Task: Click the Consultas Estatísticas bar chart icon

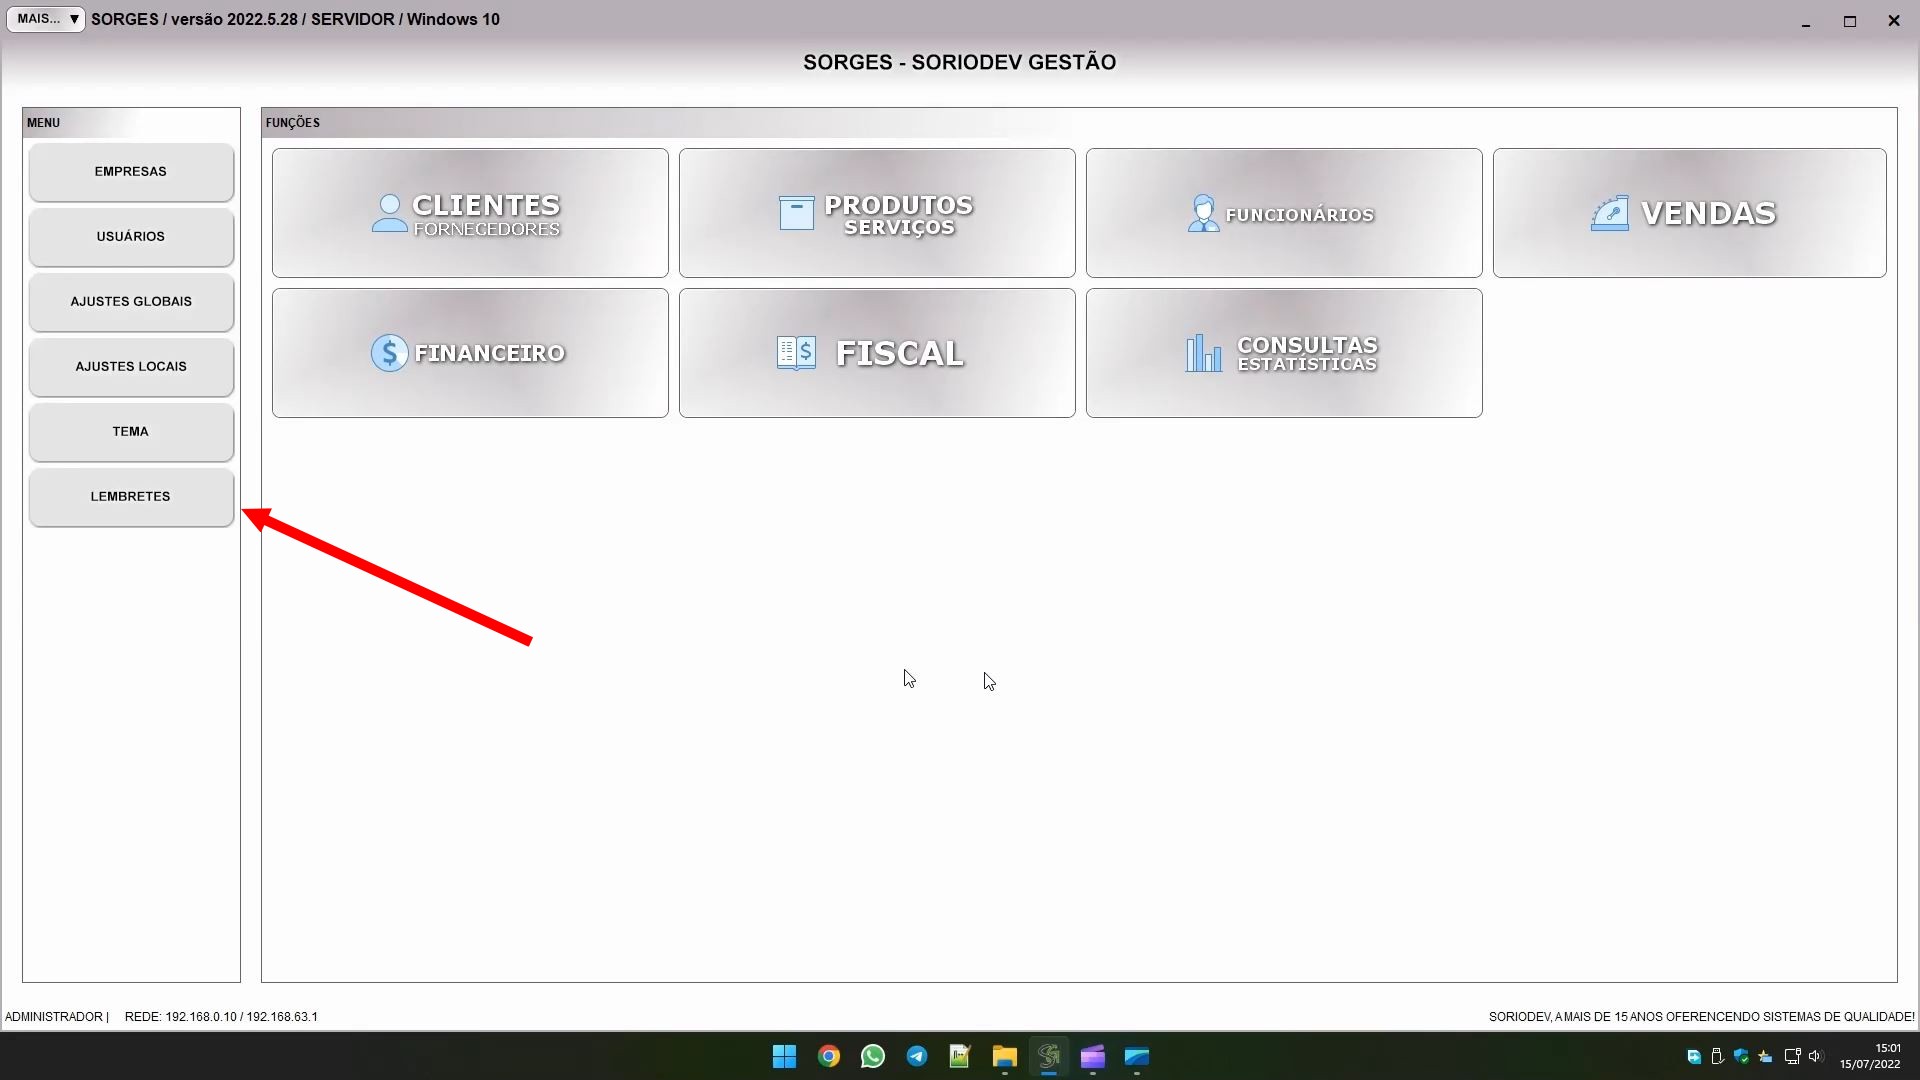Action: coord(1203,353)
